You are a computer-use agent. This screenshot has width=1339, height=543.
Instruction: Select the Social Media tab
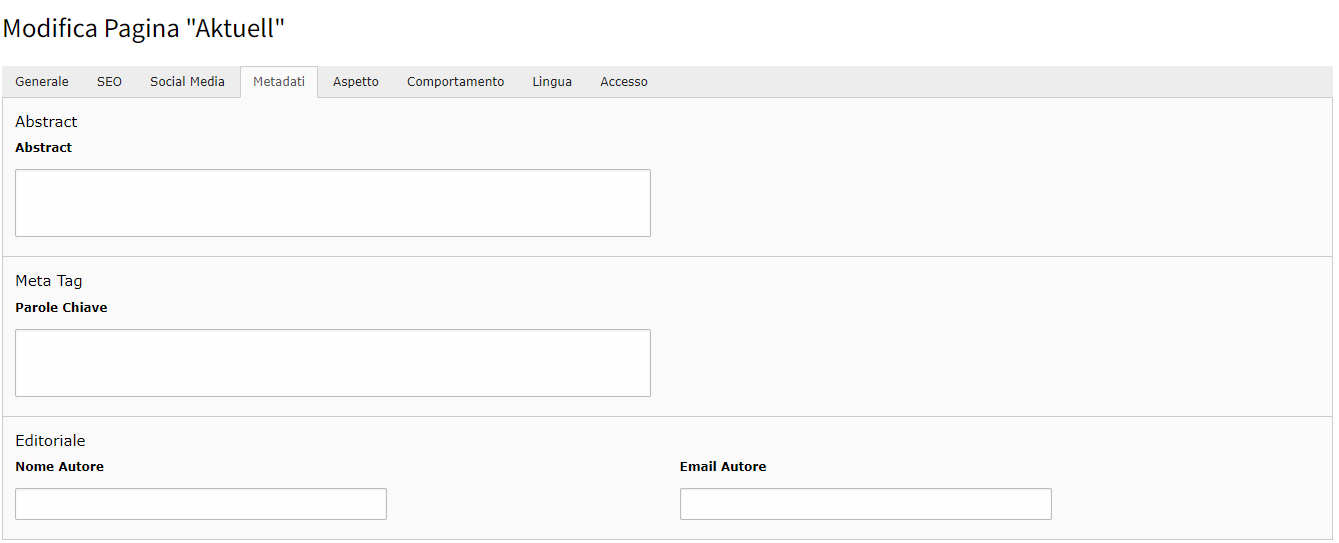click(187, 82)
